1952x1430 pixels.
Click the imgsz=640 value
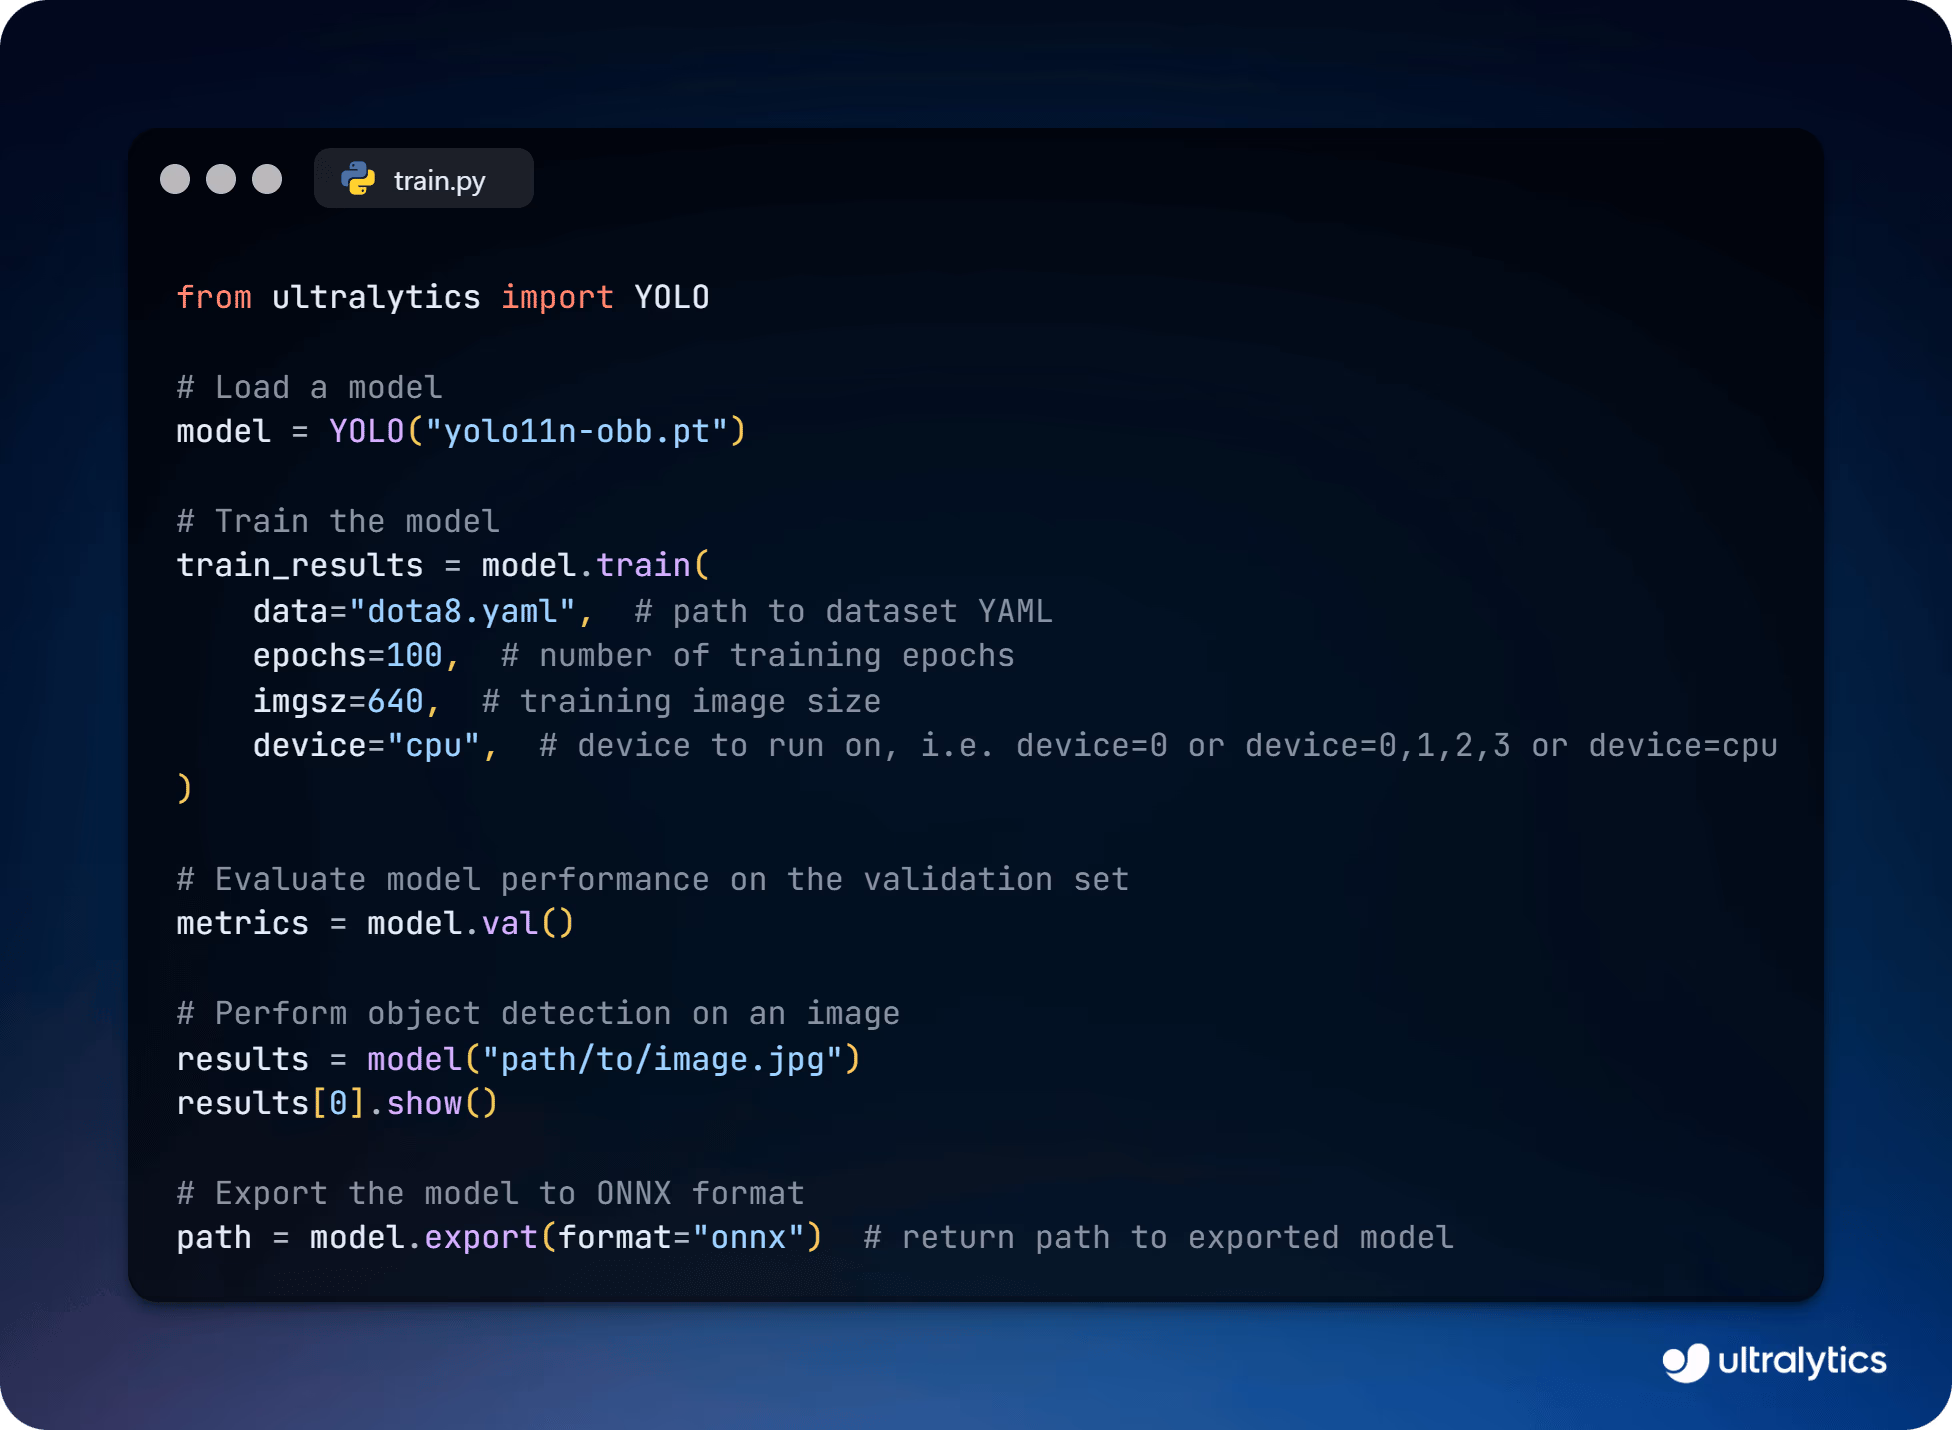pyautogui.click(x=395, y=701)
